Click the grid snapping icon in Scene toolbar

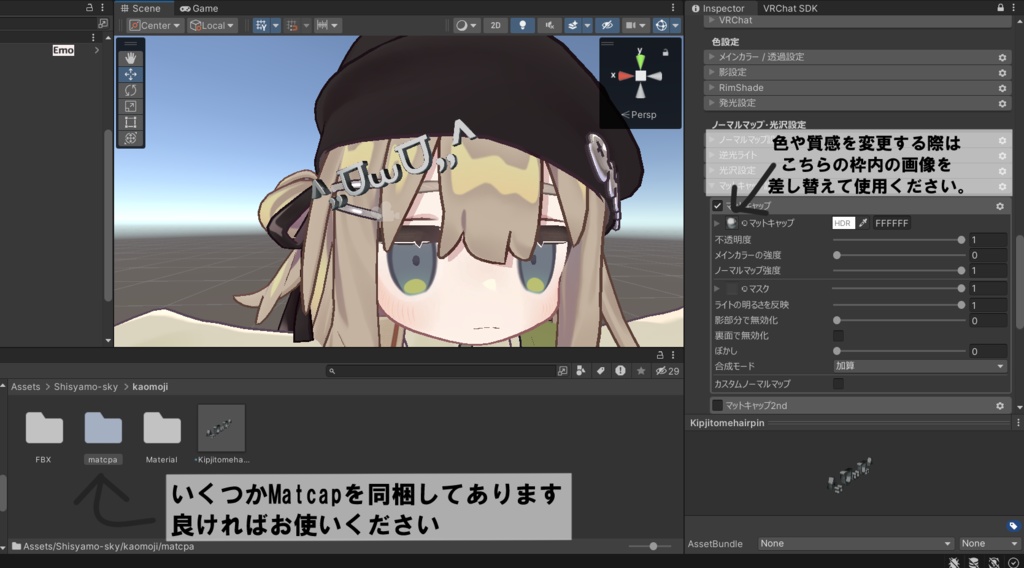click(261, 25)
